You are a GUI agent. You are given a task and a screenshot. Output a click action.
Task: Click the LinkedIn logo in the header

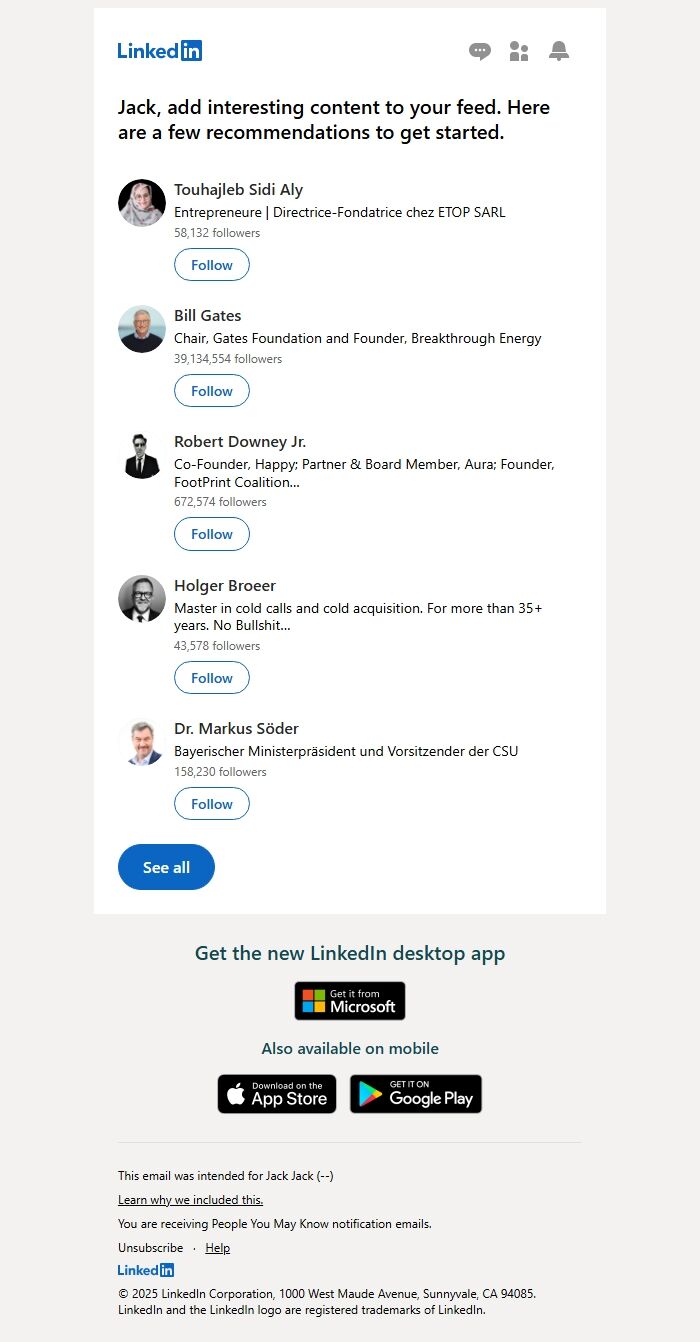tap(159, 50)
